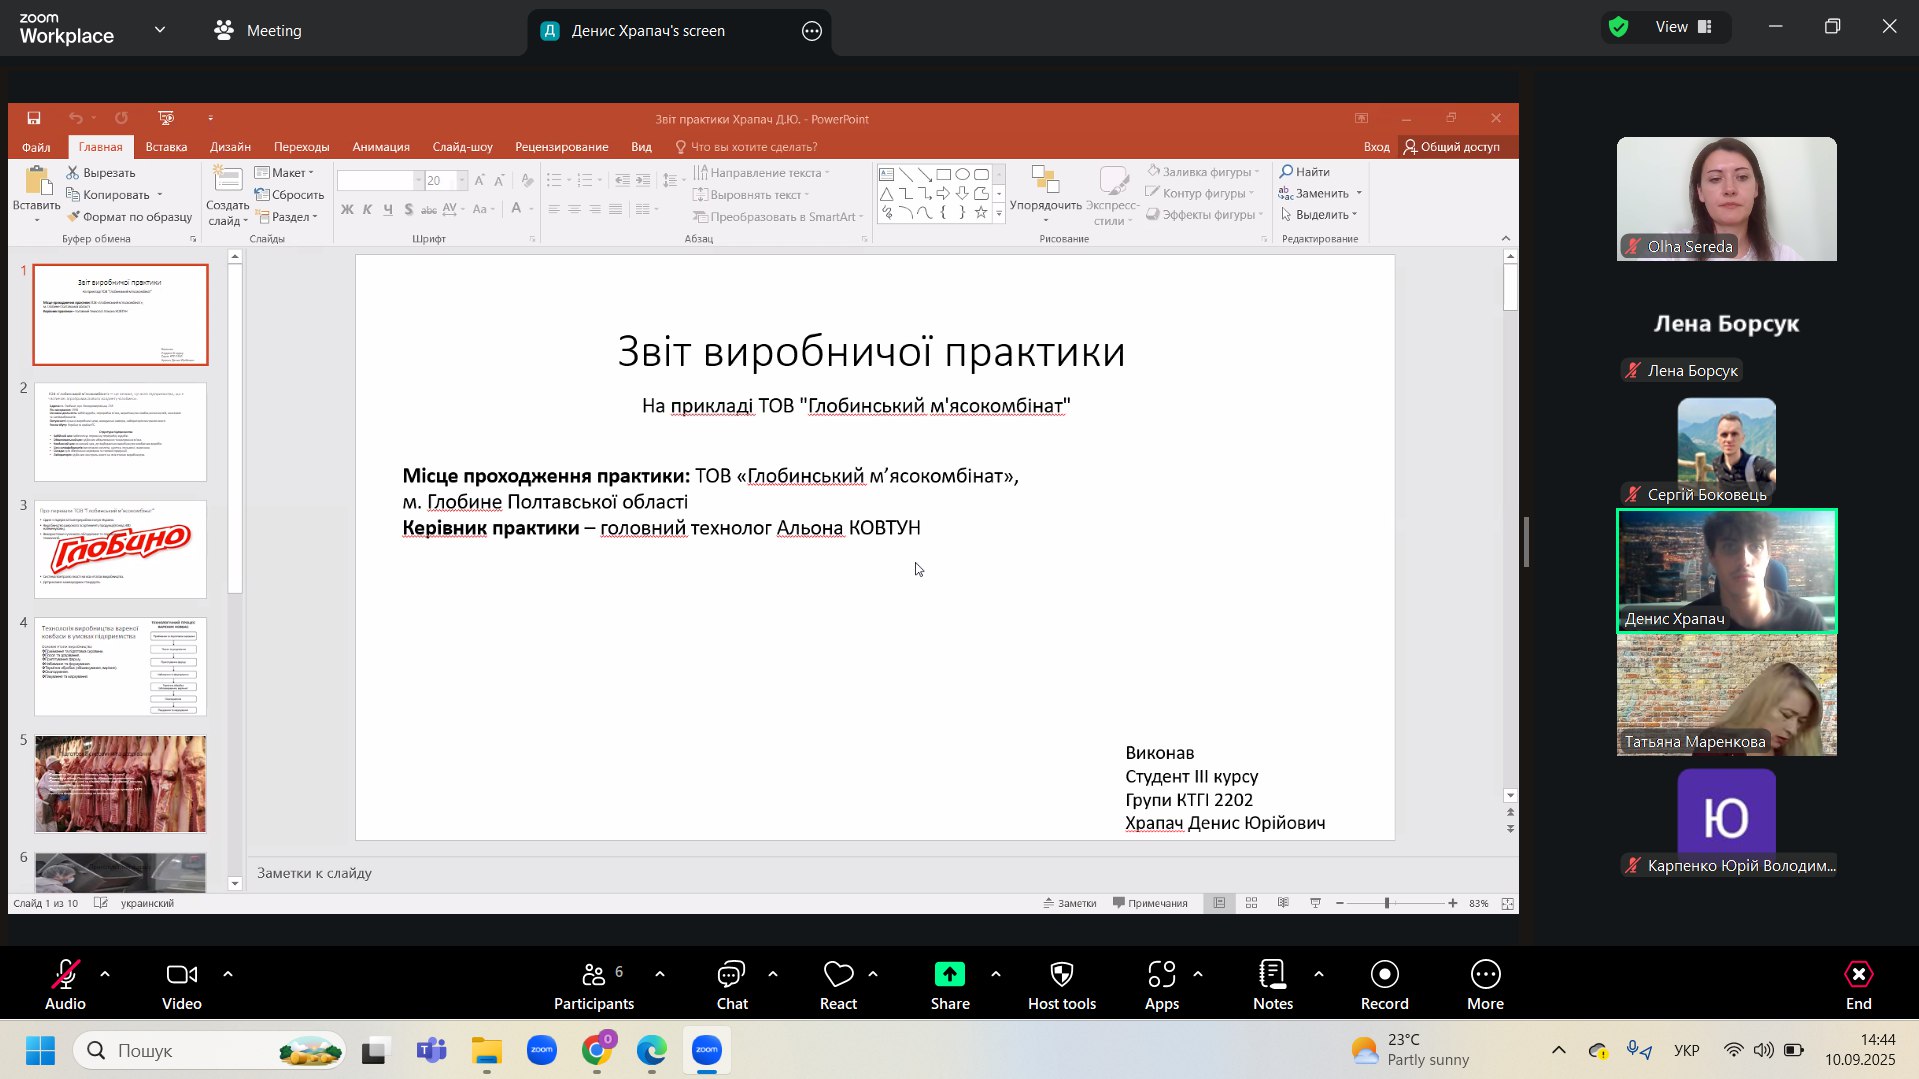Toggle the Zoom Video camera button
This screenshot has height=1079, width=1919.
coord(181,985)
